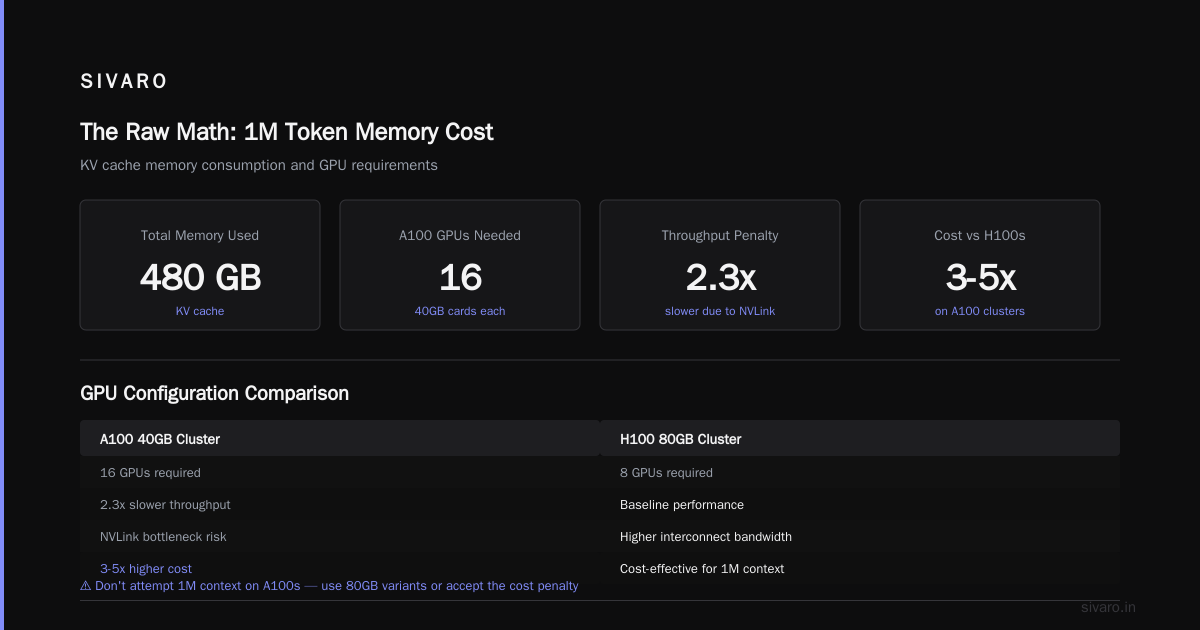Click the SIVARO logo text
1200x630 pixels.
(x=124, y=82)
